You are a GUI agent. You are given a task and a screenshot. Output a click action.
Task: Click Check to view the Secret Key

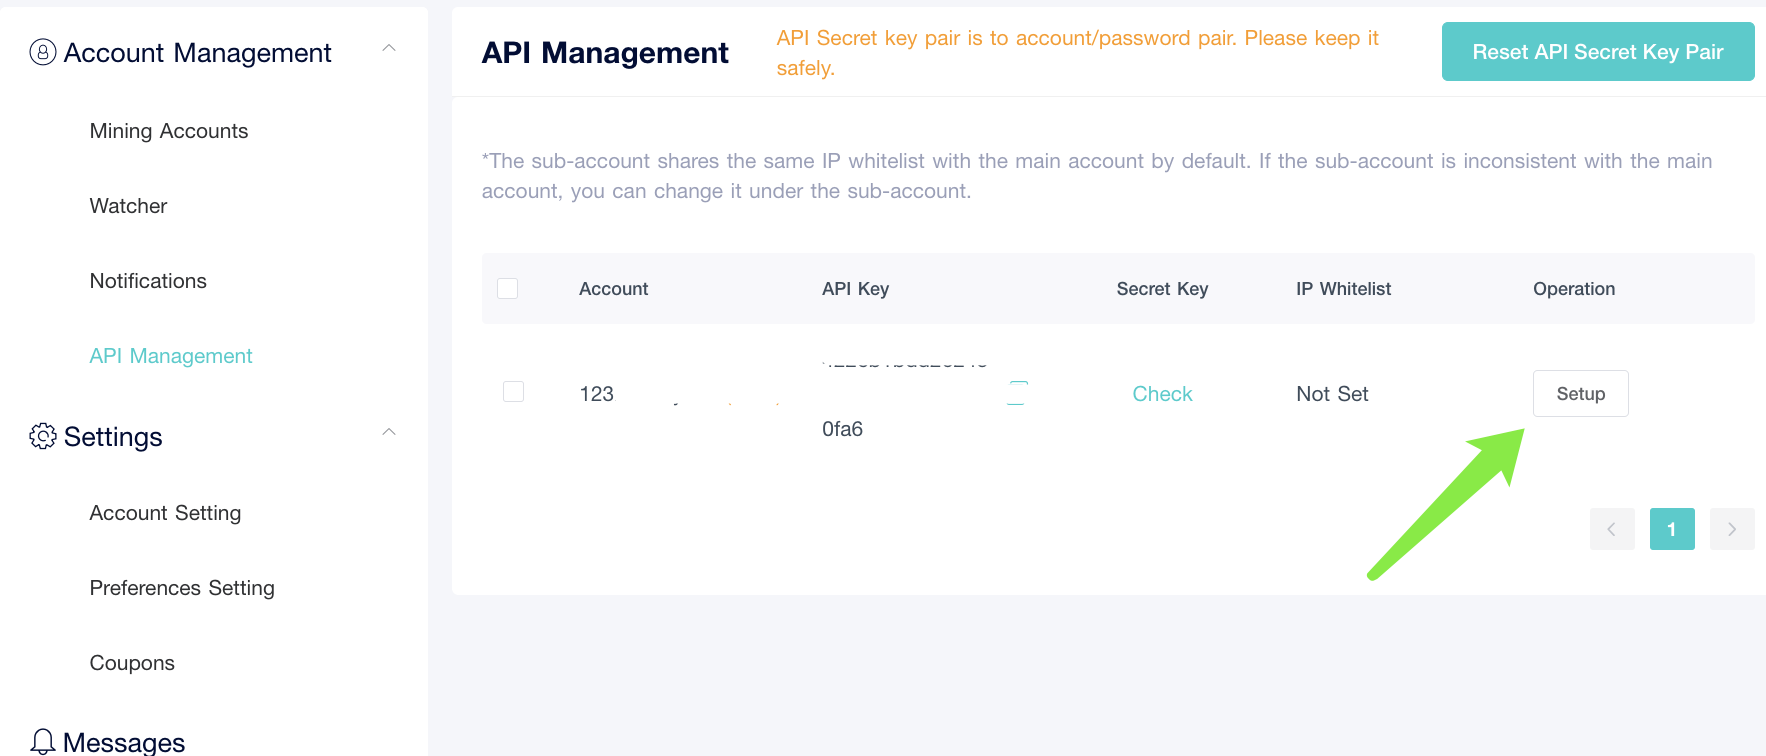[x=1162, y=393]
